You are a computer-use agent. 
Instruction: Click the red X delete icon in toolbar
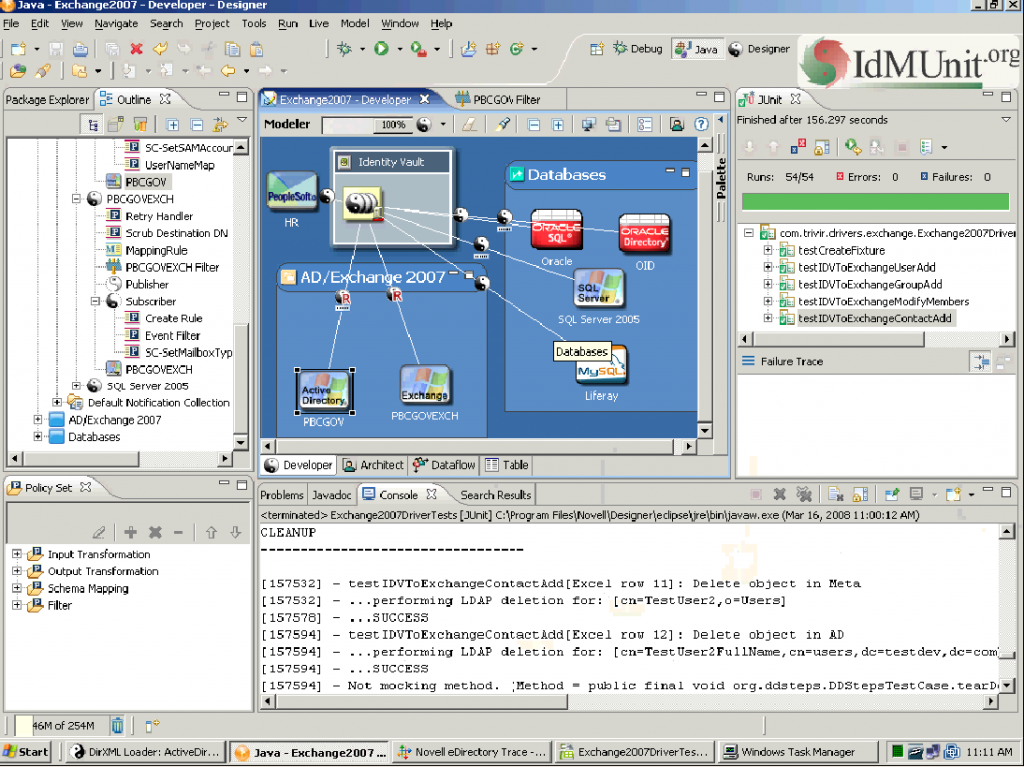click(x=136, y=49)
